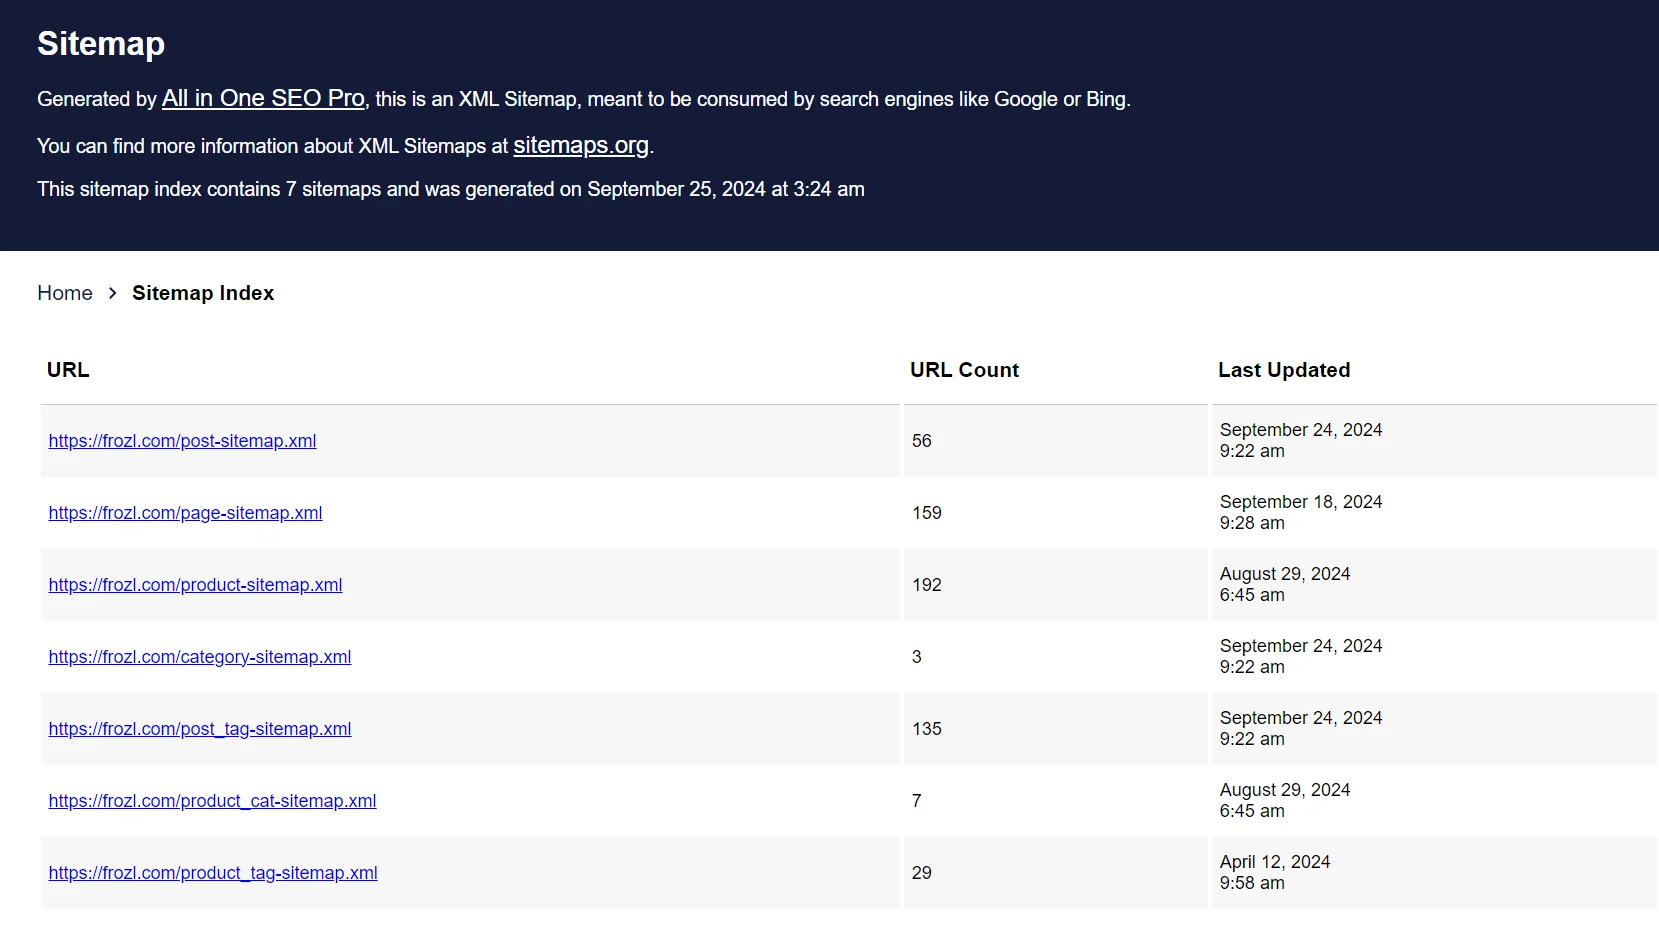This screenshot has height=945, width=1659.
Task: Go to Home in the breadcrumb
Action: pyautogui.click(x=65, y=293)
